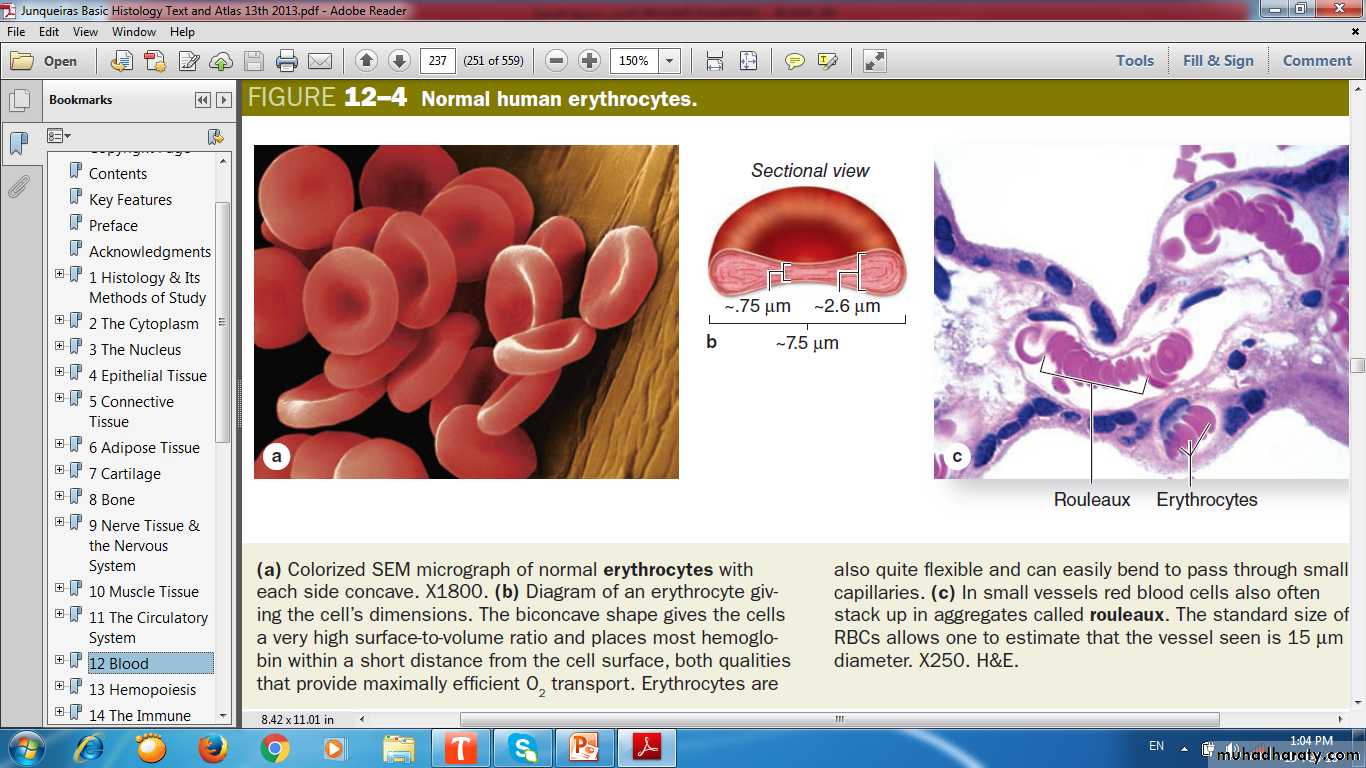
Task: Go to previous page with up arrow
Action: [366, 61]
